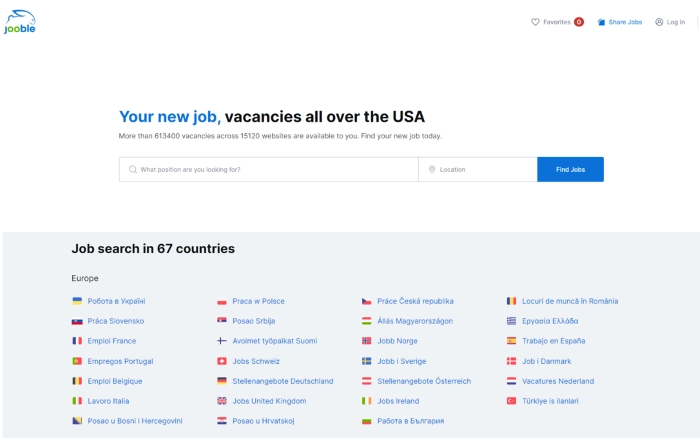The image size is (700, 438).
Task: Open the Log in link
Action: pyautogui.click(x=676, y=22)
